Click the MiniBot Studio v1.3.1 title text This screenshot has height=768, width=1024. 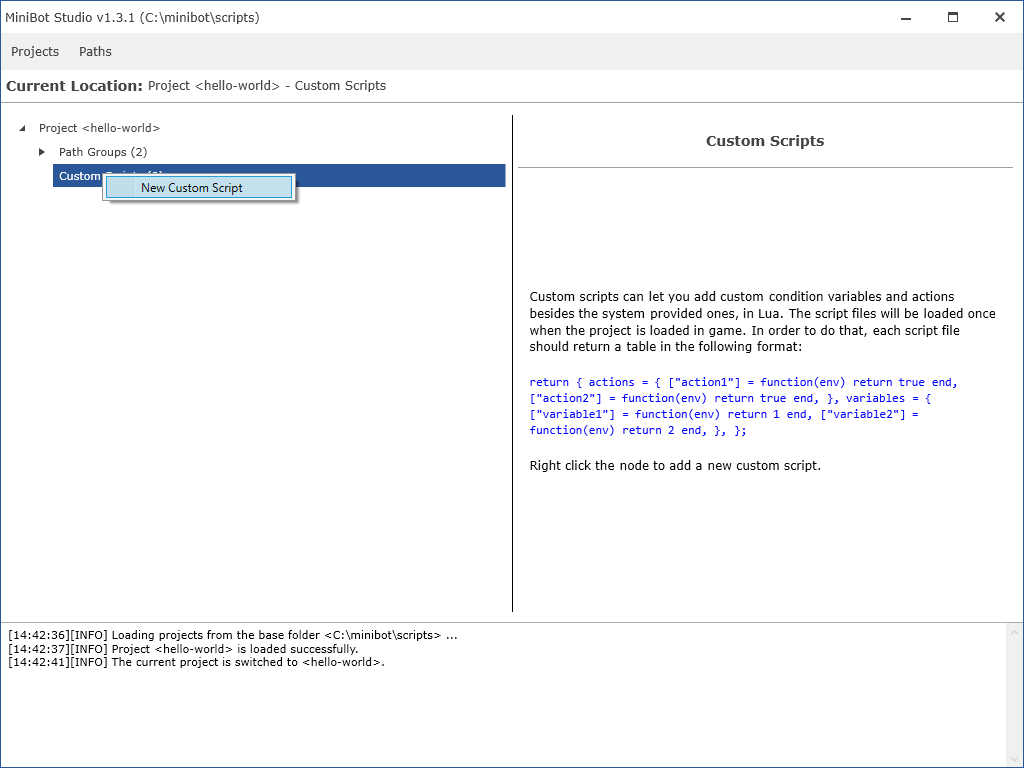pos(133,18)
